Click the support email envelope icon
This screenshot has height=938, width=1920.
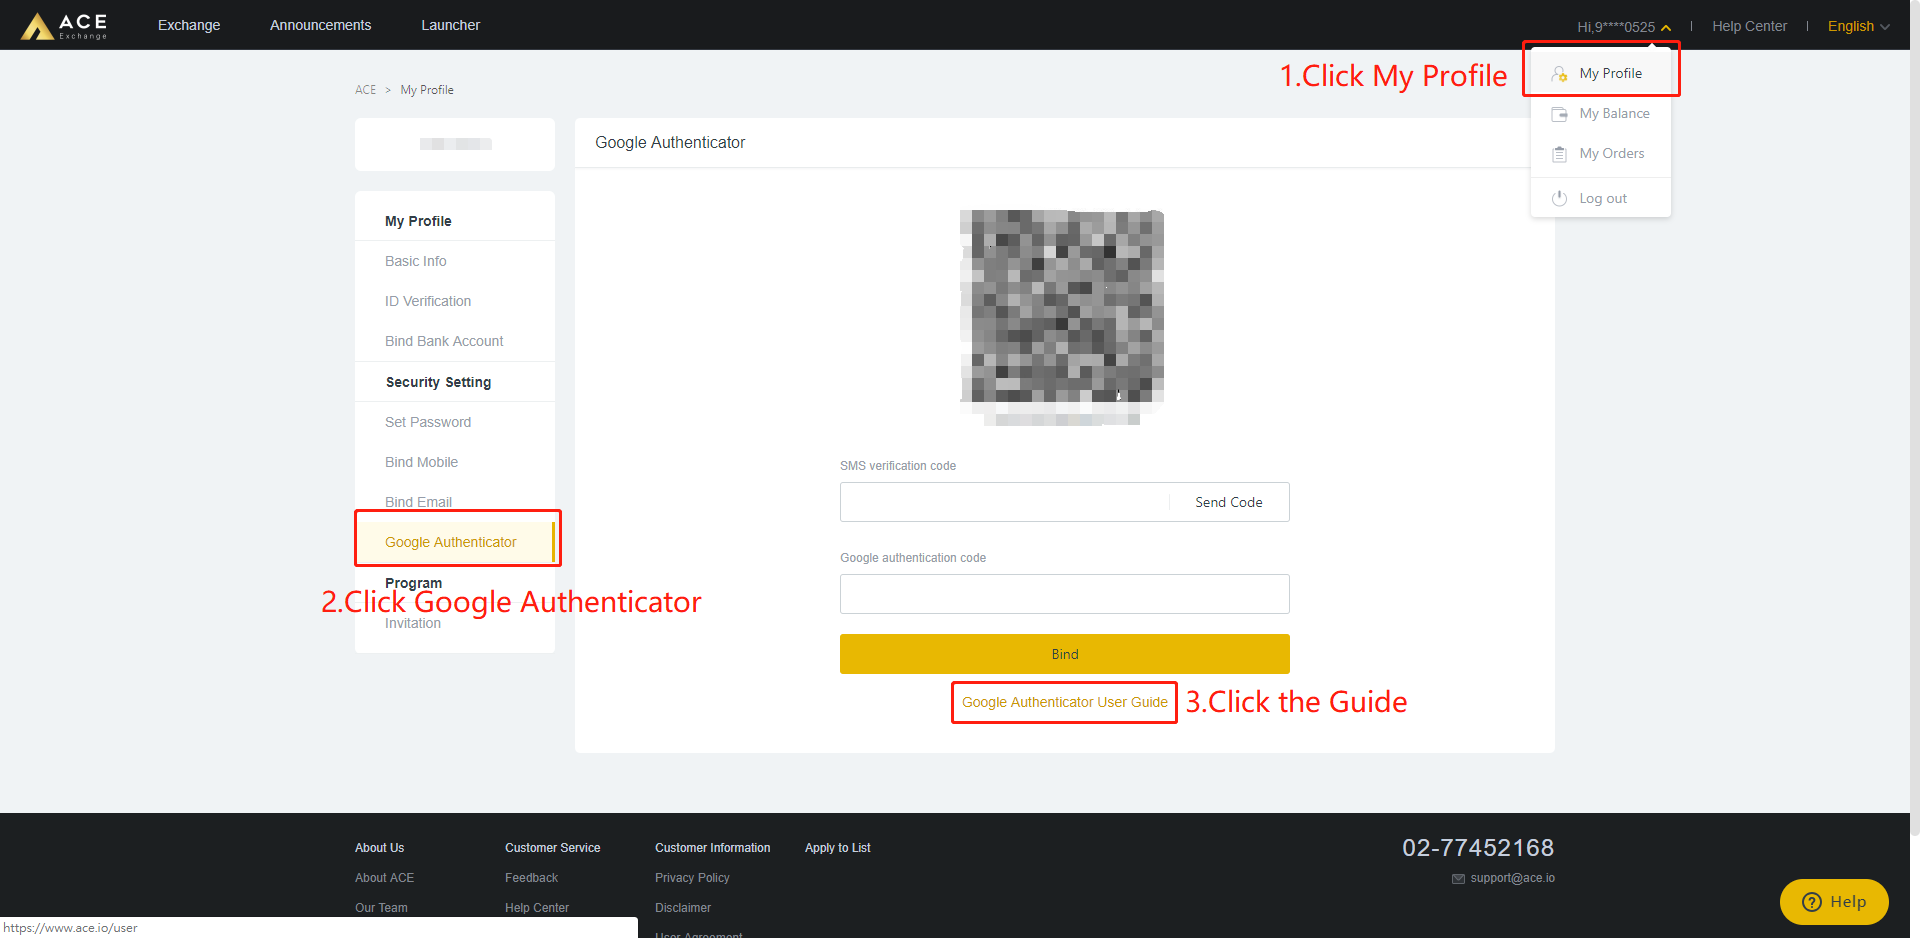(x=1458, y=879)
